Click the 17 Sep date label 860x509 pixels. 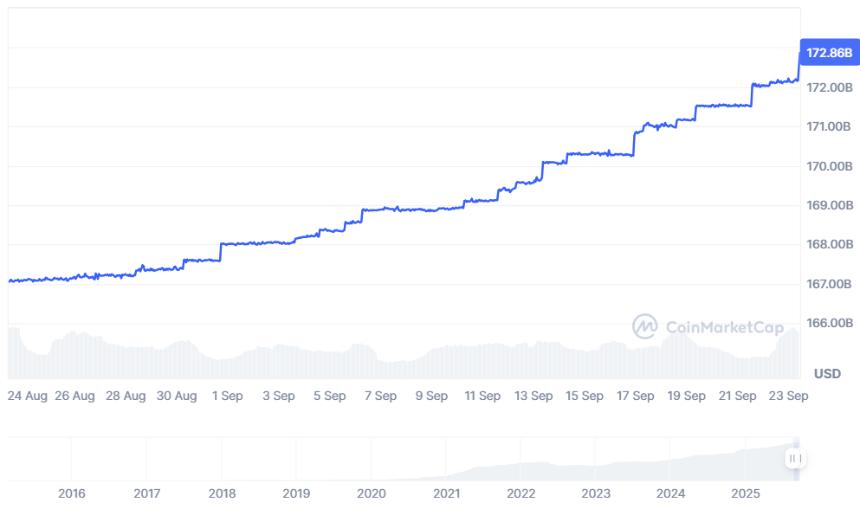click(x=635, y=396)
